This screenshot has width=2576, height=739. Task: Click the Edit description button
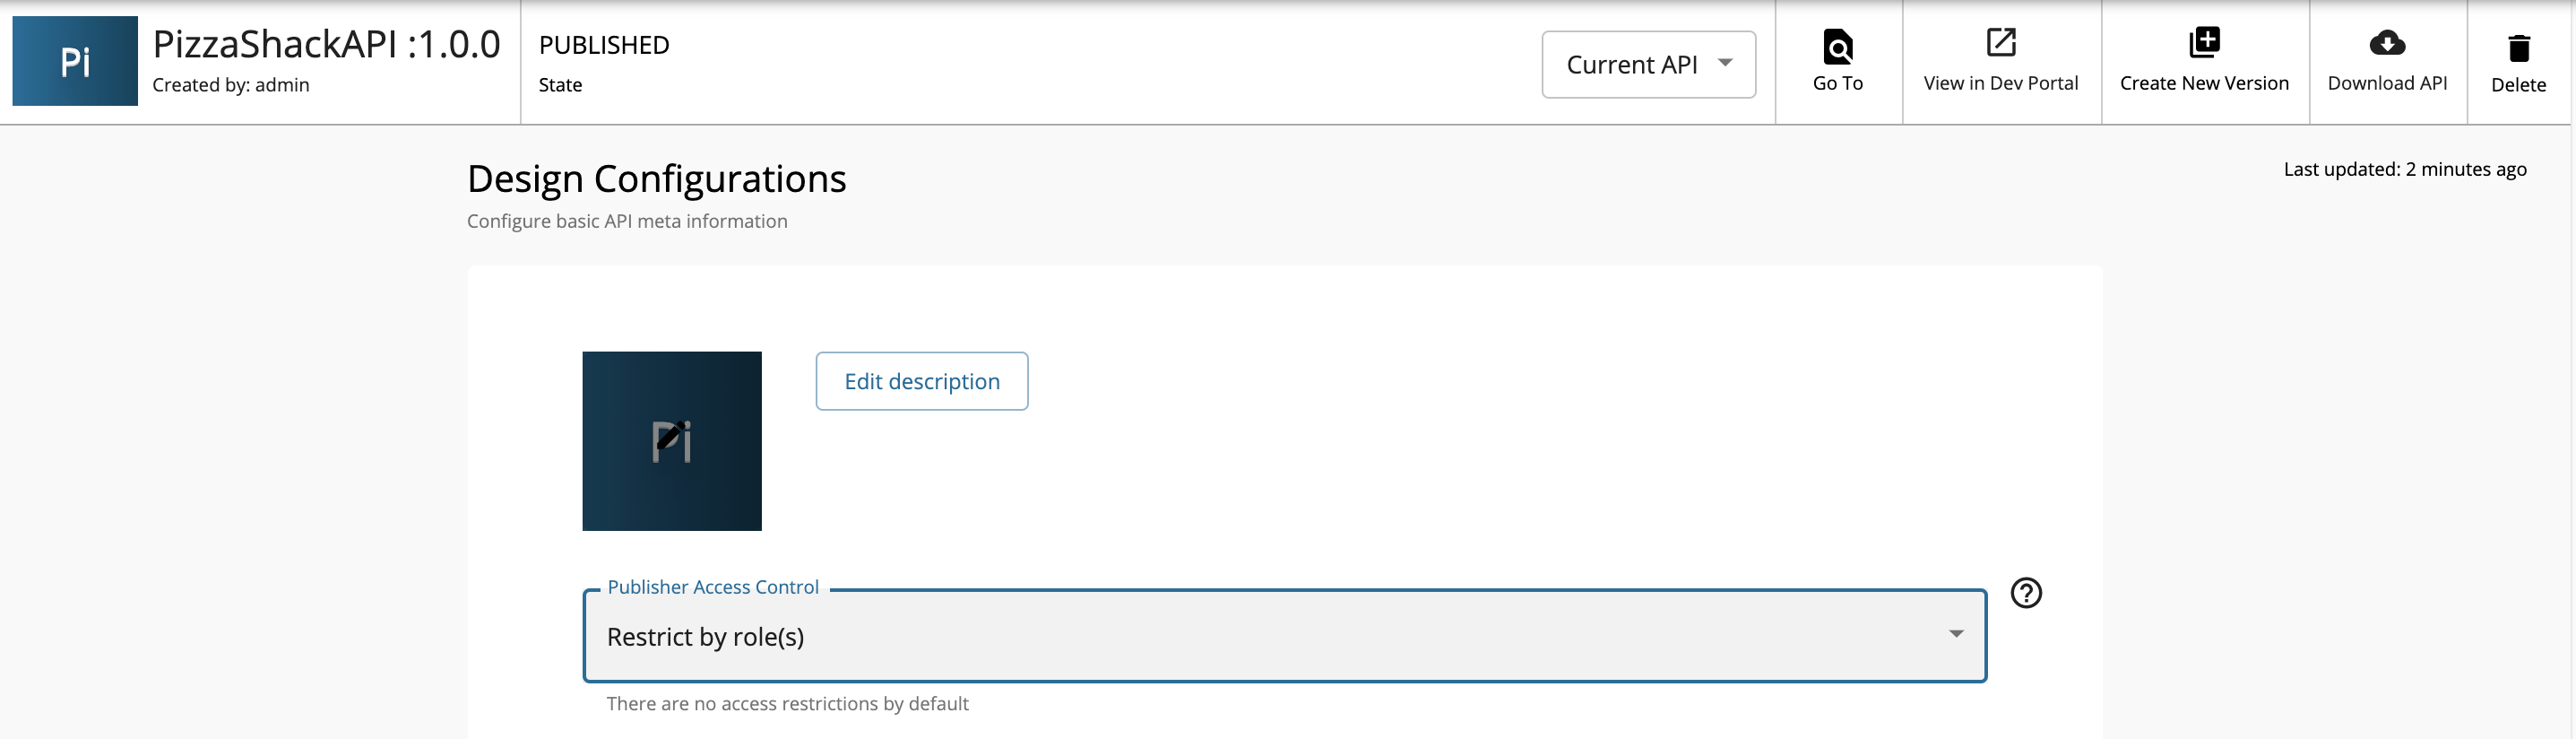click(921, 381)
